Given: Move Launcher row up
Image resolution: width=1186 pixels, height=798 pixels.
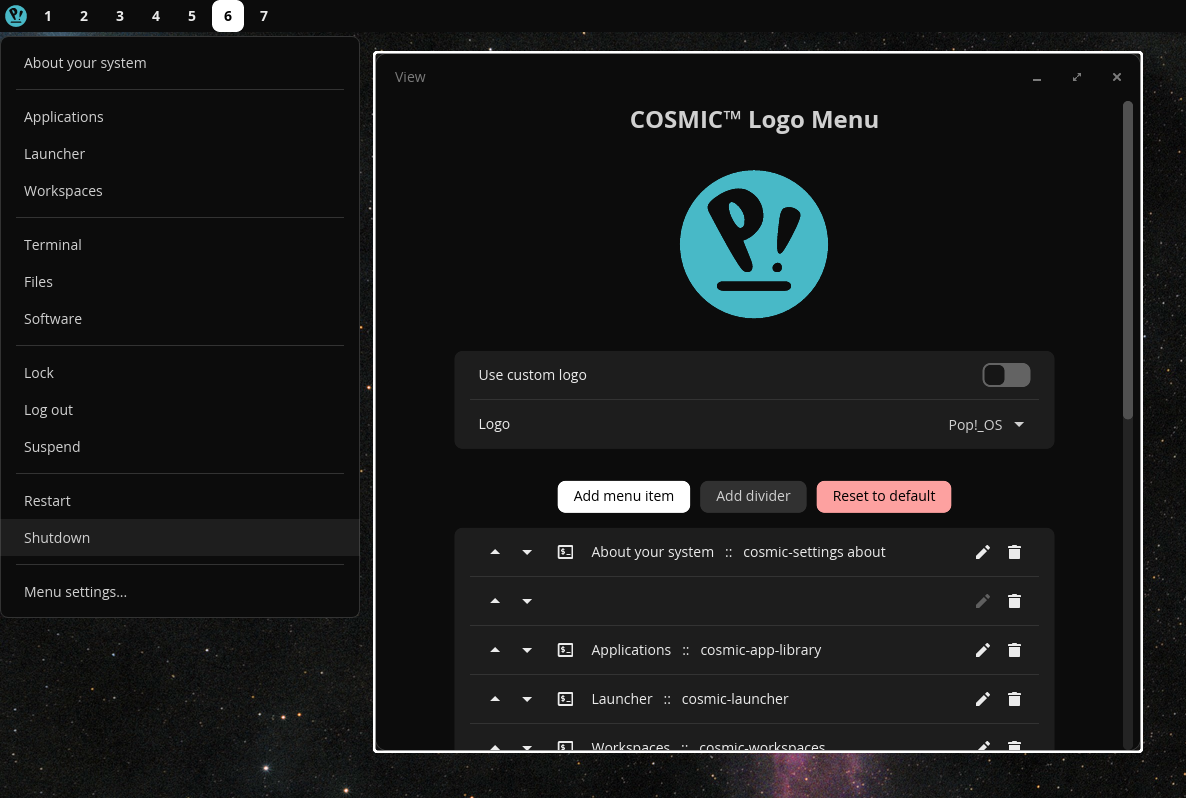Looking at the screenshot, I should (495, 699).
